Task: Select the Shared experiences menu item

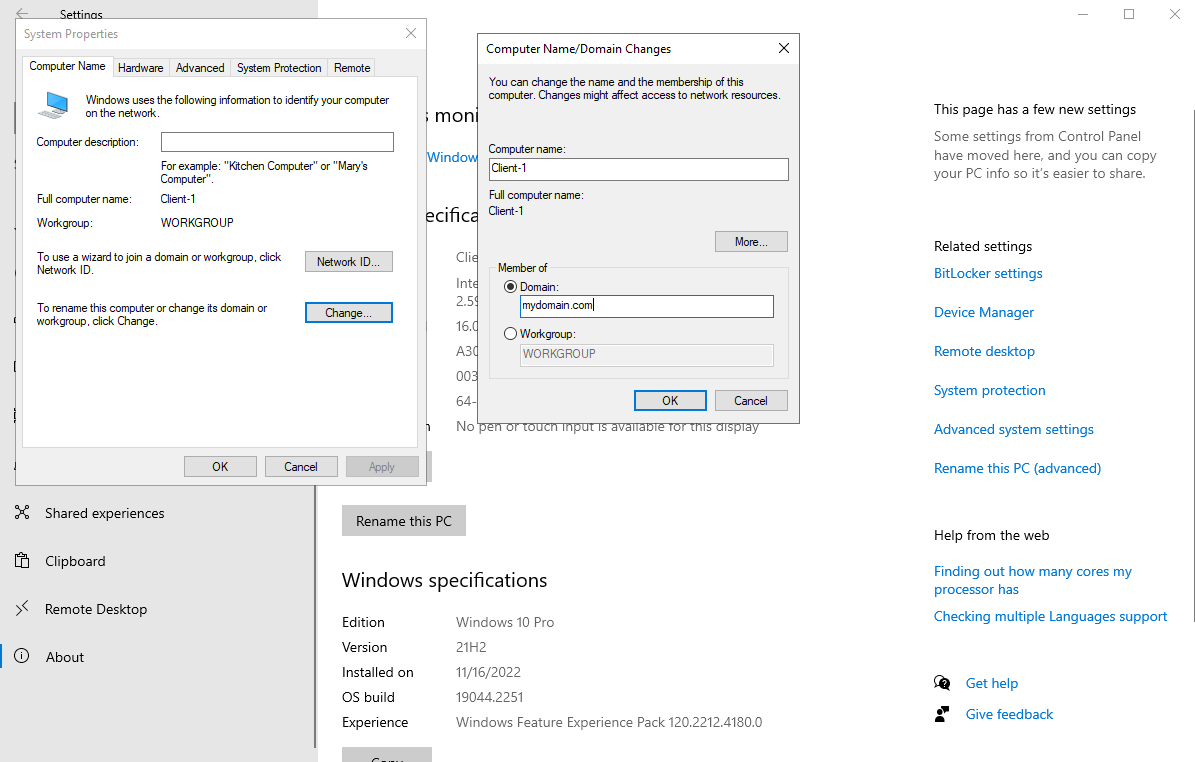Action: click(x=159, y=513)
